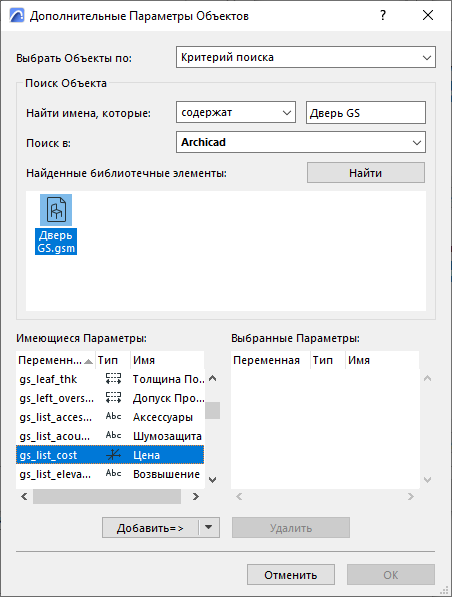The height and width of the screenshot is (597, 452).
Task: Click left arrow of available parameters horizontal scrollbar
Action: [24, 496]
